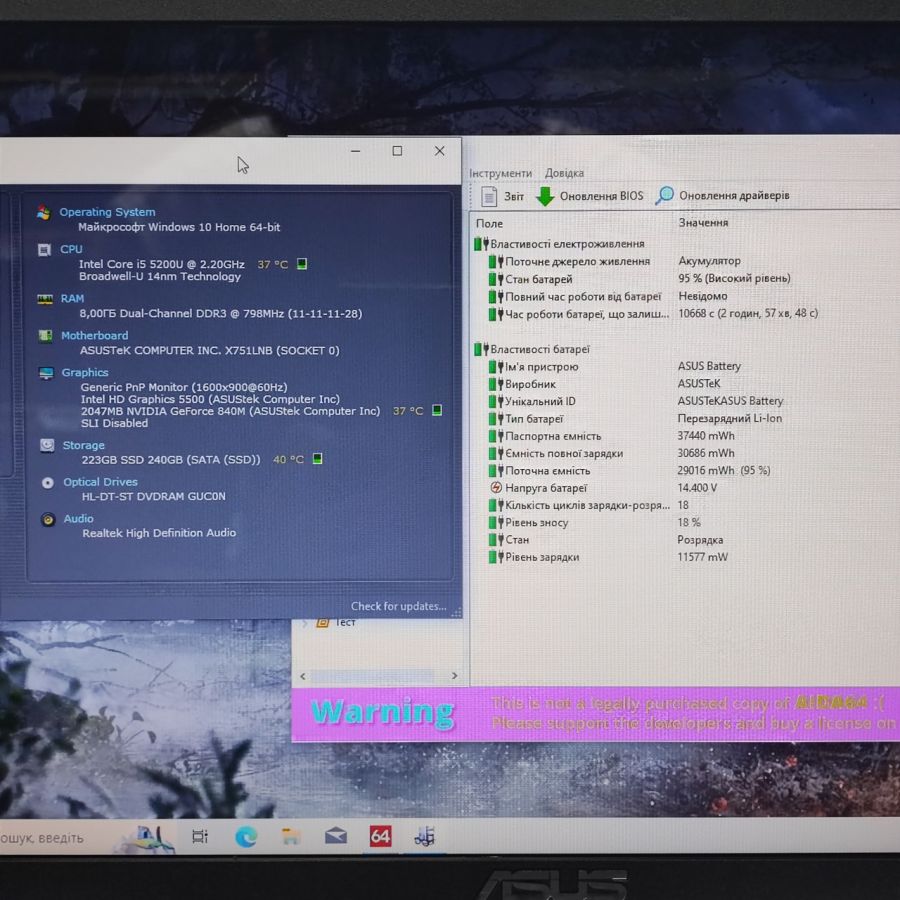This screenshot has height=900, width=900.
Task: Open the CPU section link
Action: (x=71, y=249)
